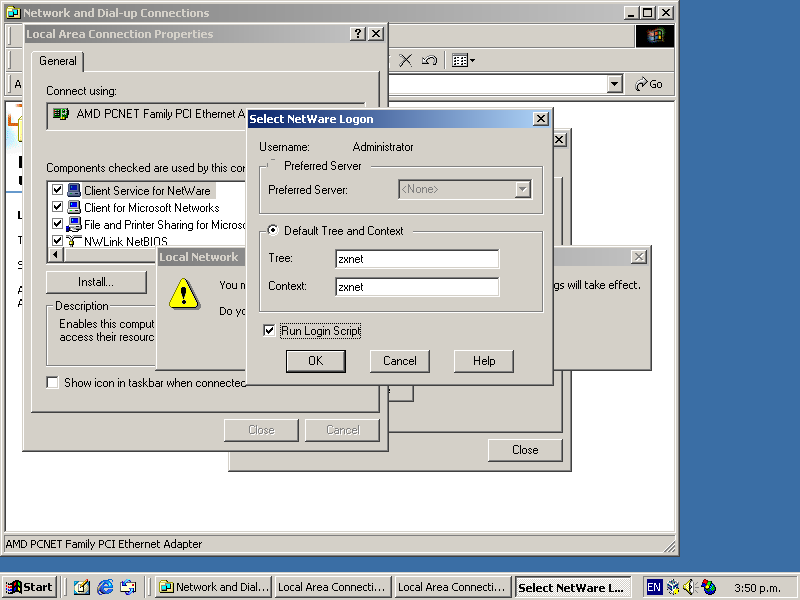Click the Close button in Local Area Connection Properties
Image resolution: width=800 pixels, height=600 pixels.
(x=261, y=430)
